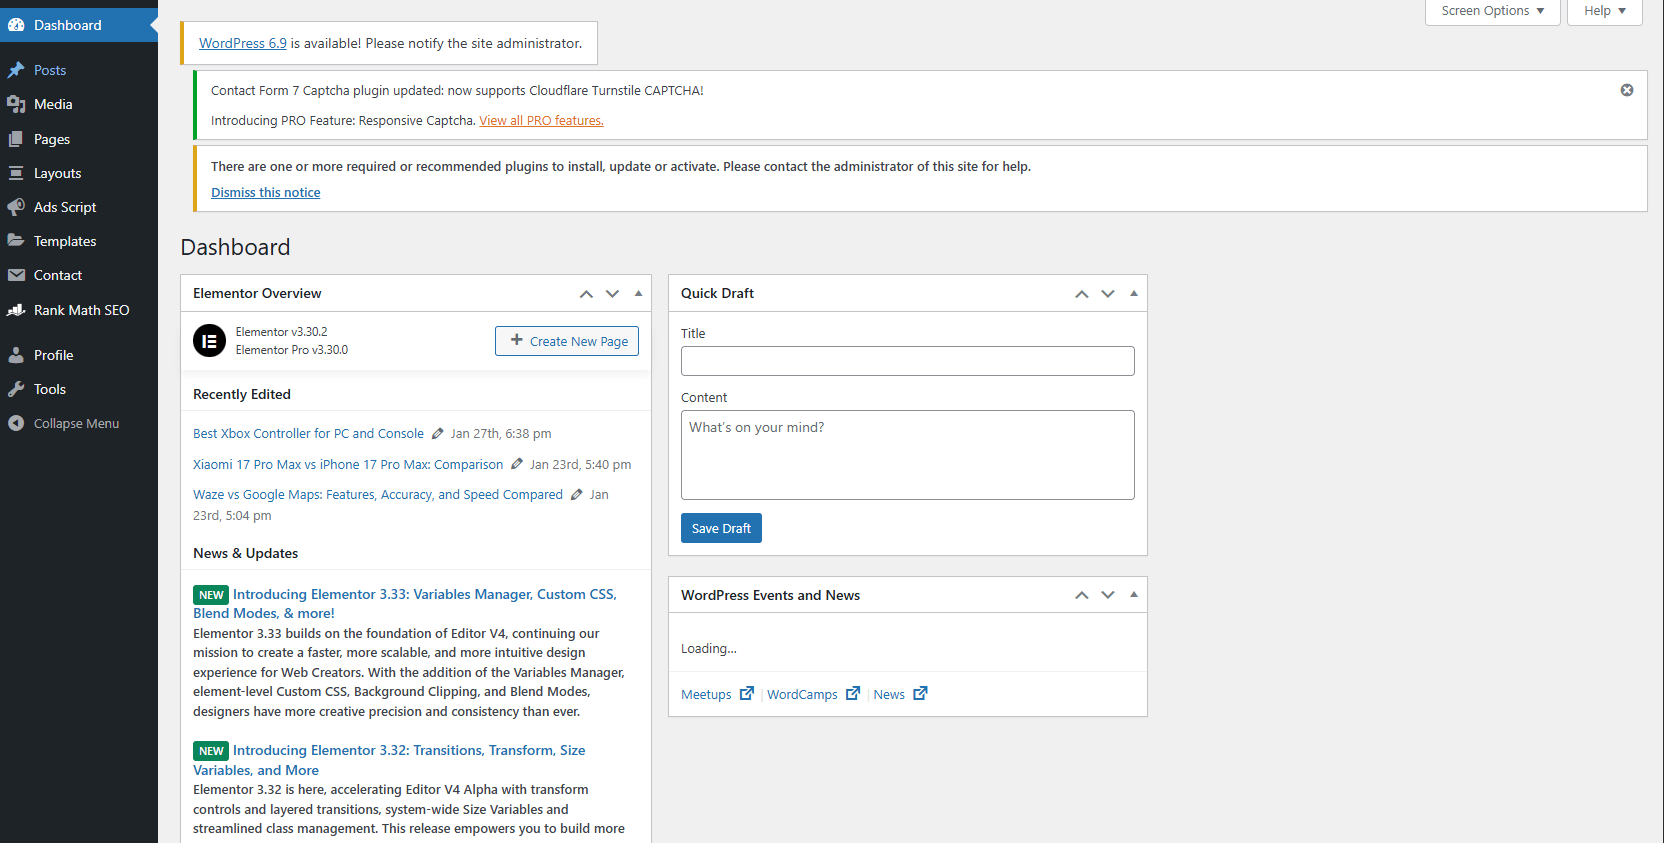Open Rank Math SEO from sidebar
Viewport: 1664px width, 843px height.
coord(80,310)
